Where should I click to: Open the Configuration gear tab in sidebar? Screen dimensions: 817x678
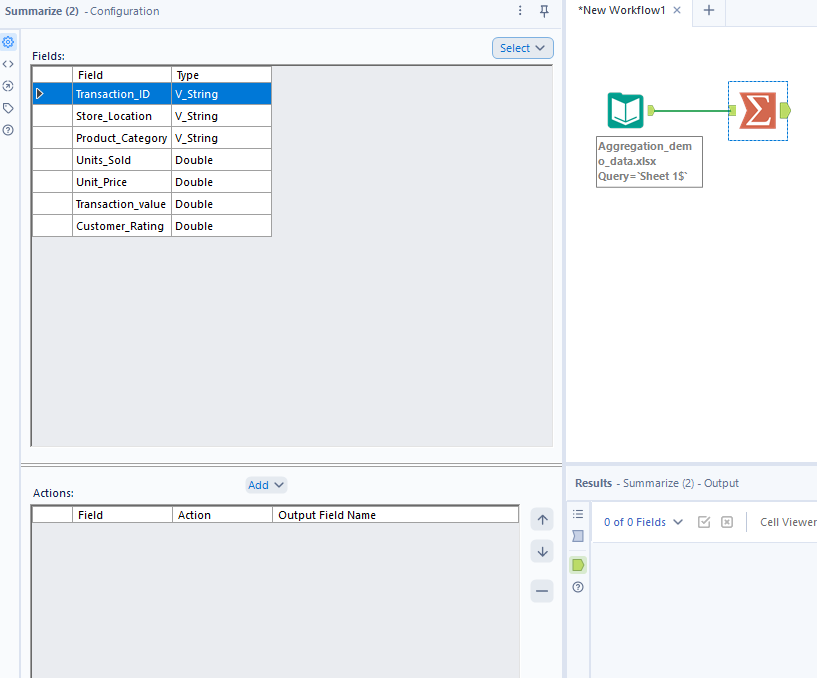pos(8,42)
